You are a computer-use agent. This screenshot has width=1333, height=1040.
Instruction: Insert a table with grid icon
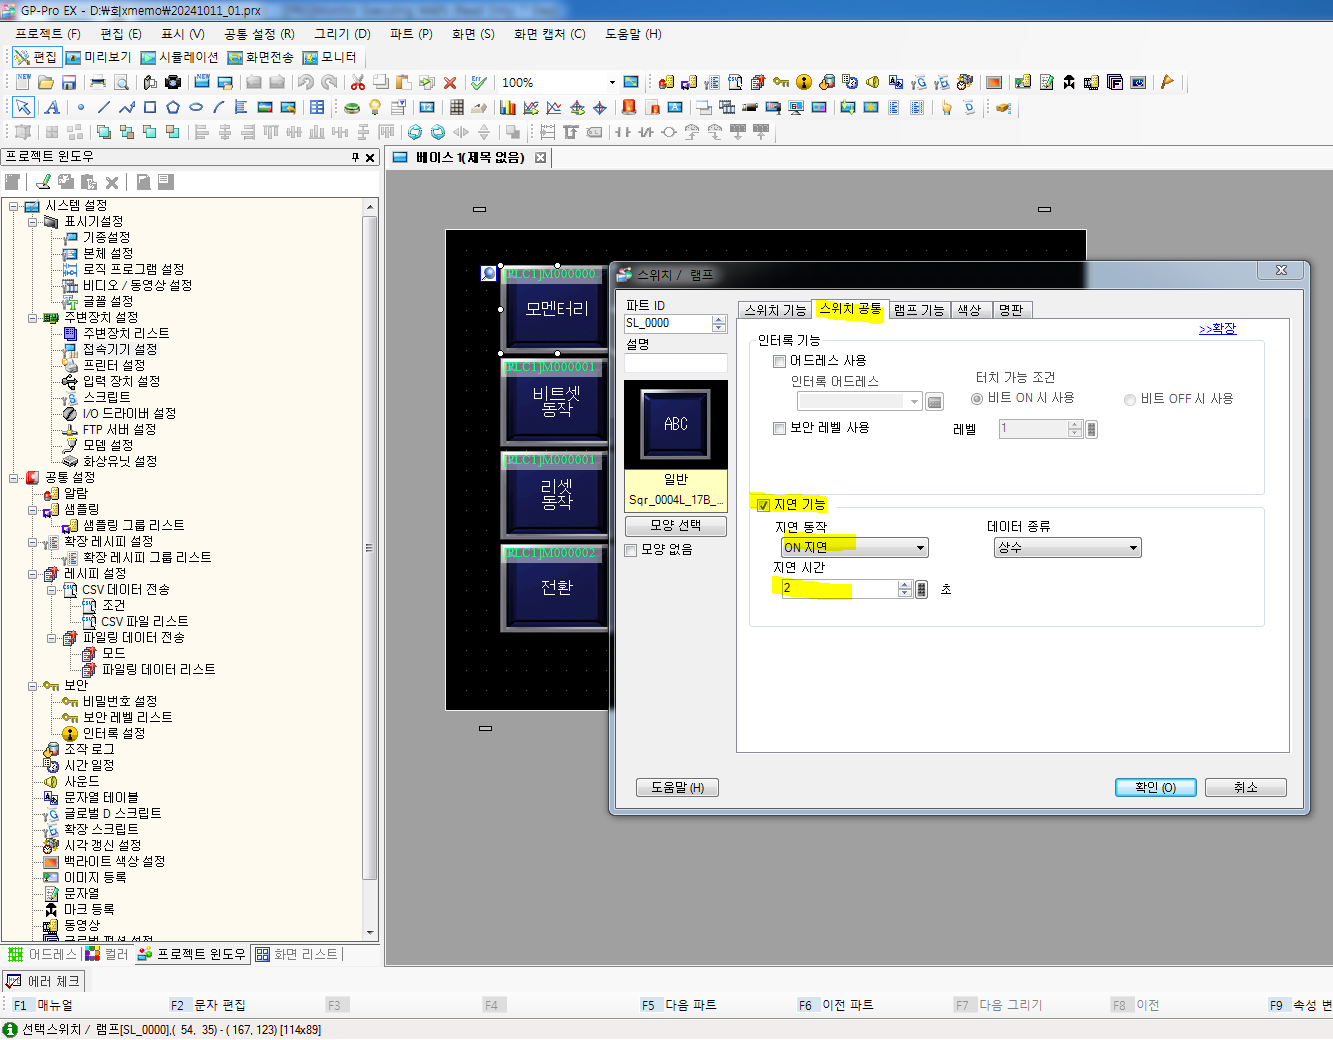click(317, 107)
